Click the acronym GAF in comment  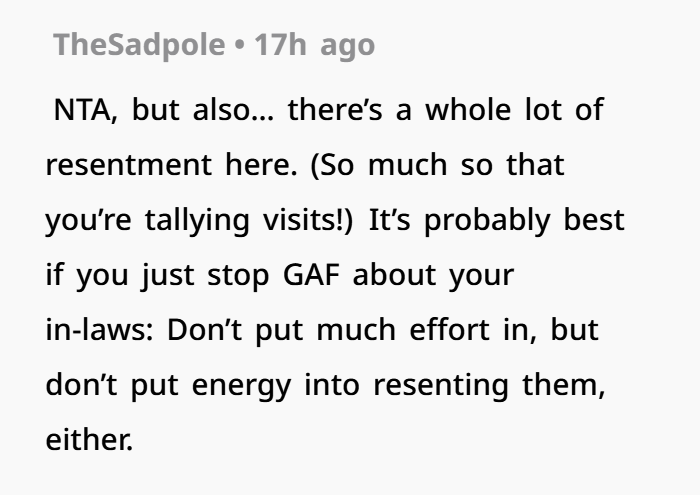pyautogui.click(x=311, y=275)
